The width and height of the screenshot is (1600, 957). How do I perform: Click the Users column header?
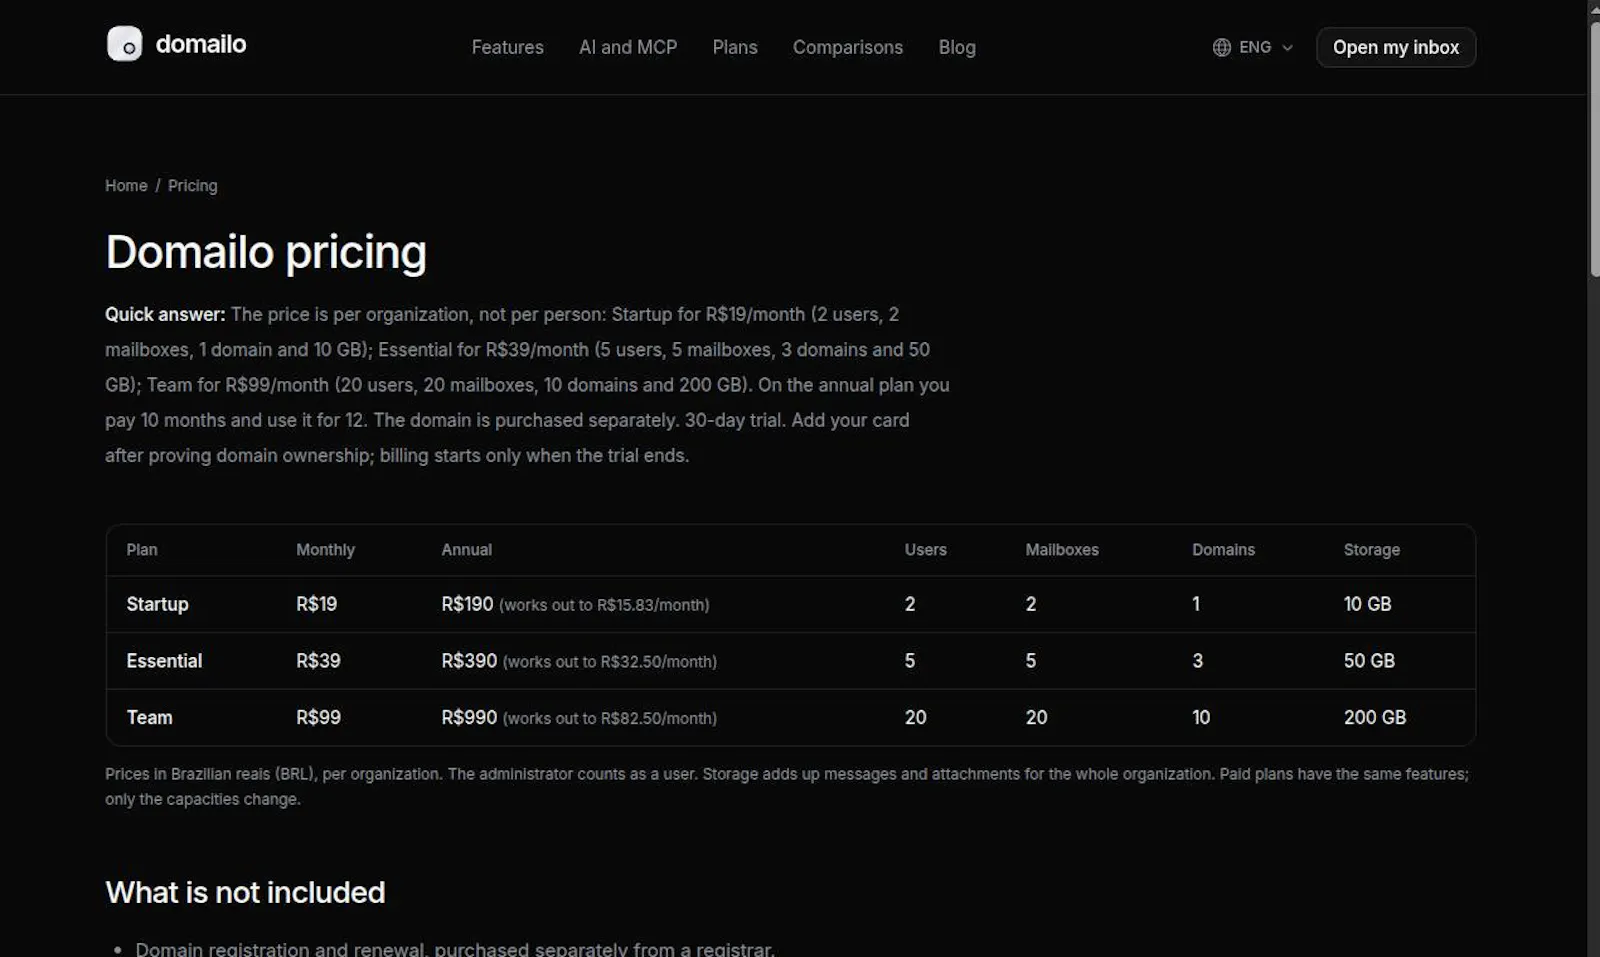coord(925,550)
